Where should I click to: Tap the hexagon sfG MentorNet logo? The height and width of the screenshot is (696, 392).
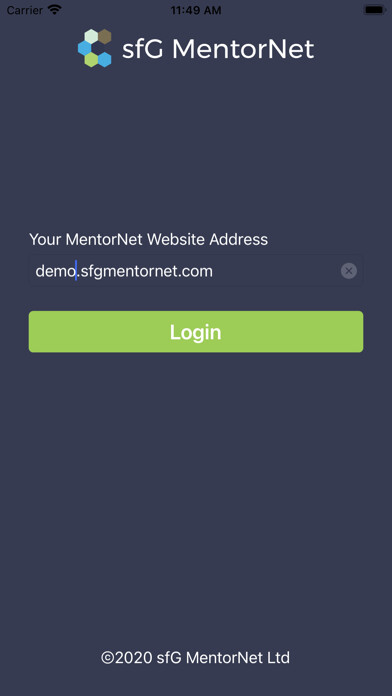[95, 48]
